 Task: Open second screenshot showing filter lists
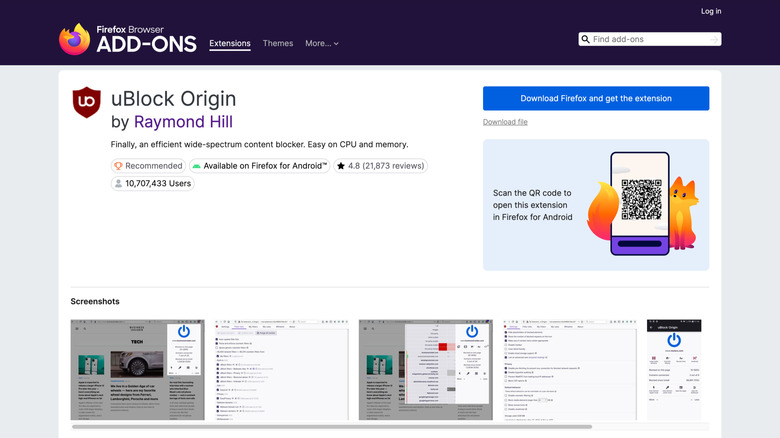pyautogui.click(x=282, y=370)
